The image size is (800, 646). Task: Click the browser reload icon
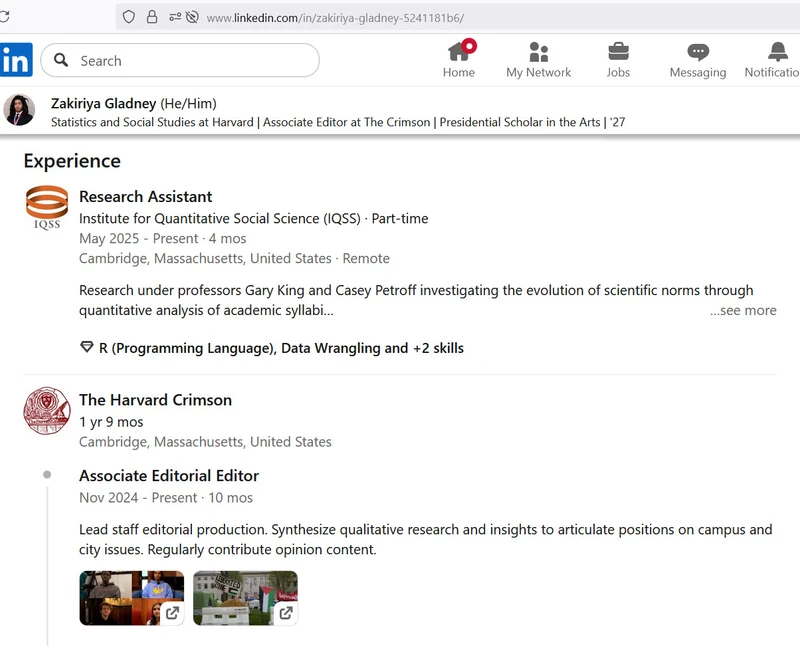[5, 17]
